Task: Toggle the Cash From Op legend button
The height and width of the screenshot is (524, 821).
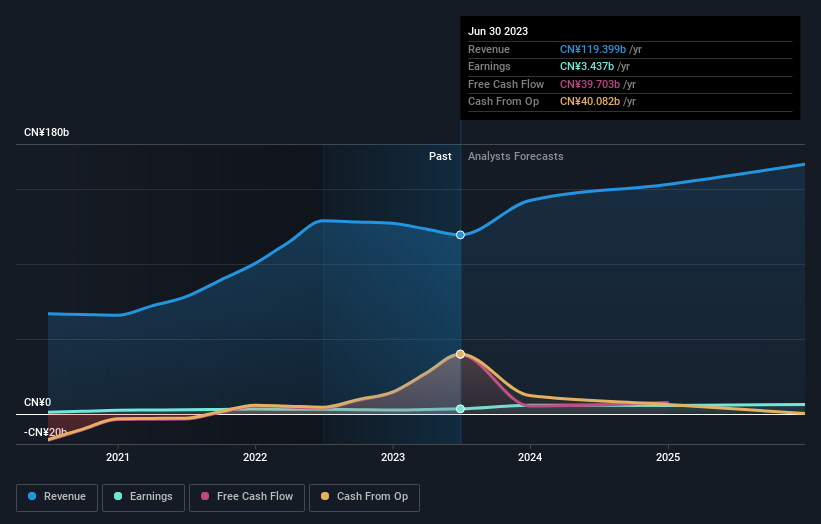Action: pos(364,497)
